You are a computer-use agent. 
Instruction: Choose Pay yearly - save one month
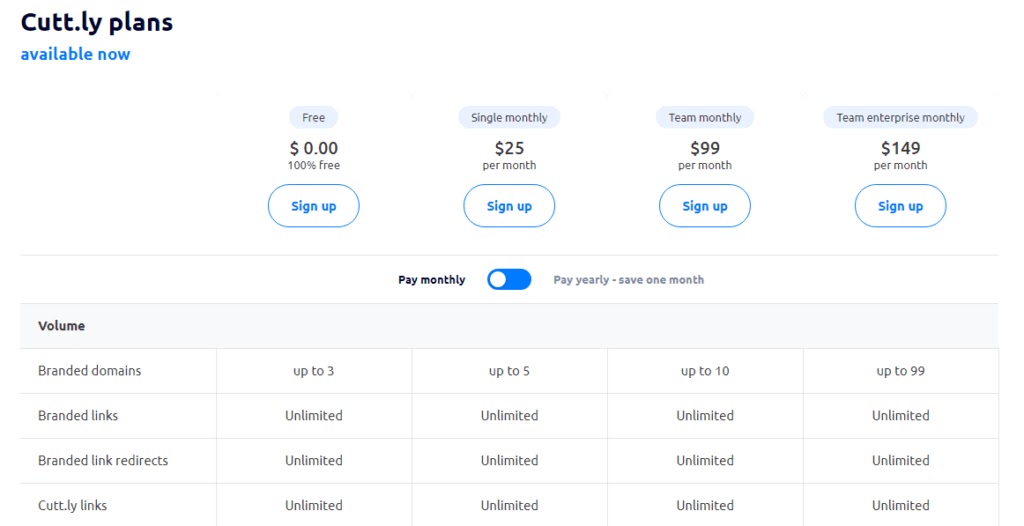[628, 280]
